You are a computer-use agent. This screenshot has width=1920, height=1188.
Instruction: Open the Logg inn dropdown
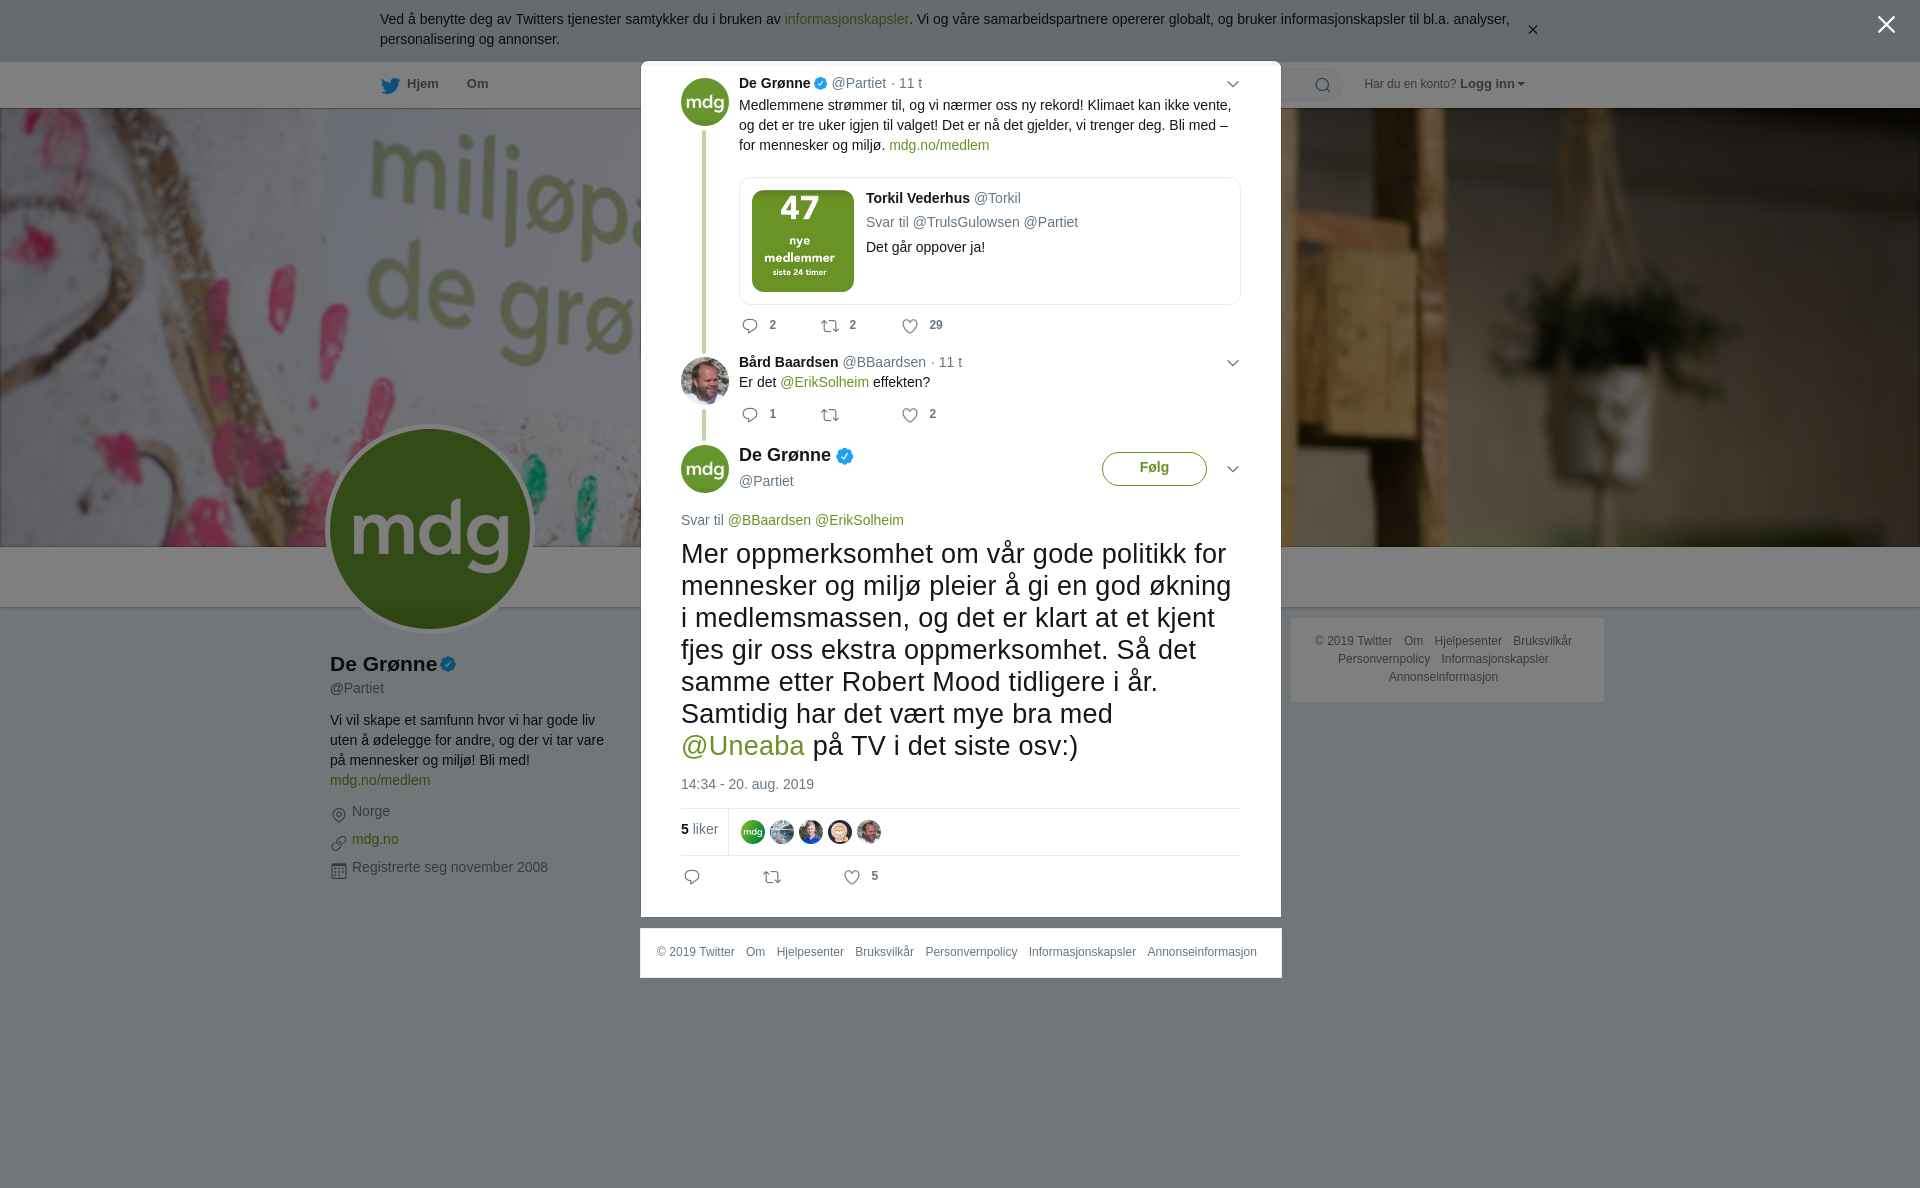click(1491, 84)
